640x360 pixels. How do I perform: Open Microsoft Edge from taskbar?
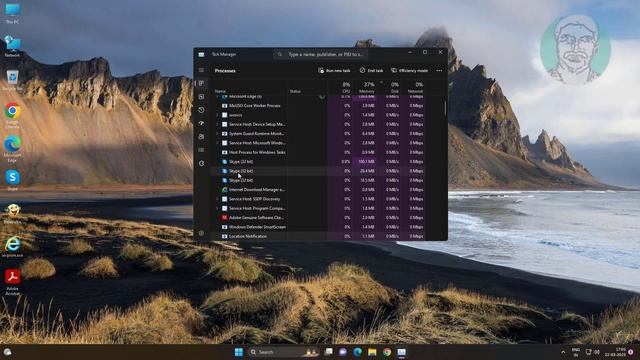358,352
